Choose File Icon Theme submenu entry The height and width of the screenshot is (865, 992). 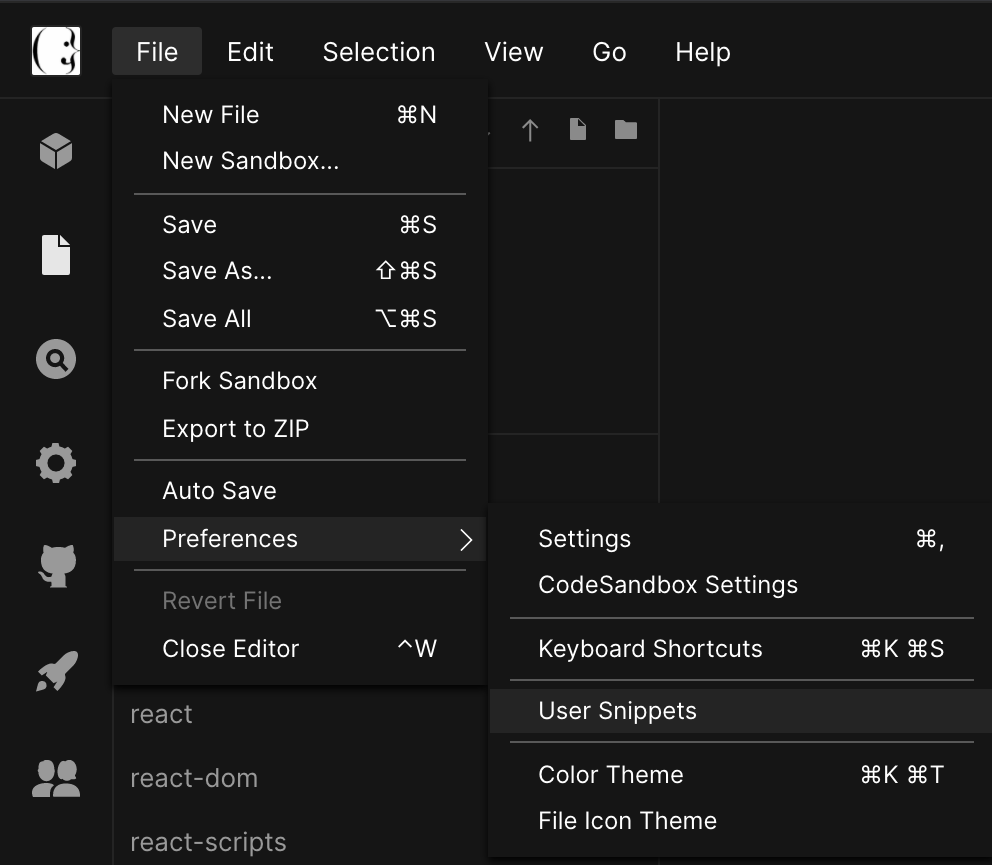[741, 821]
